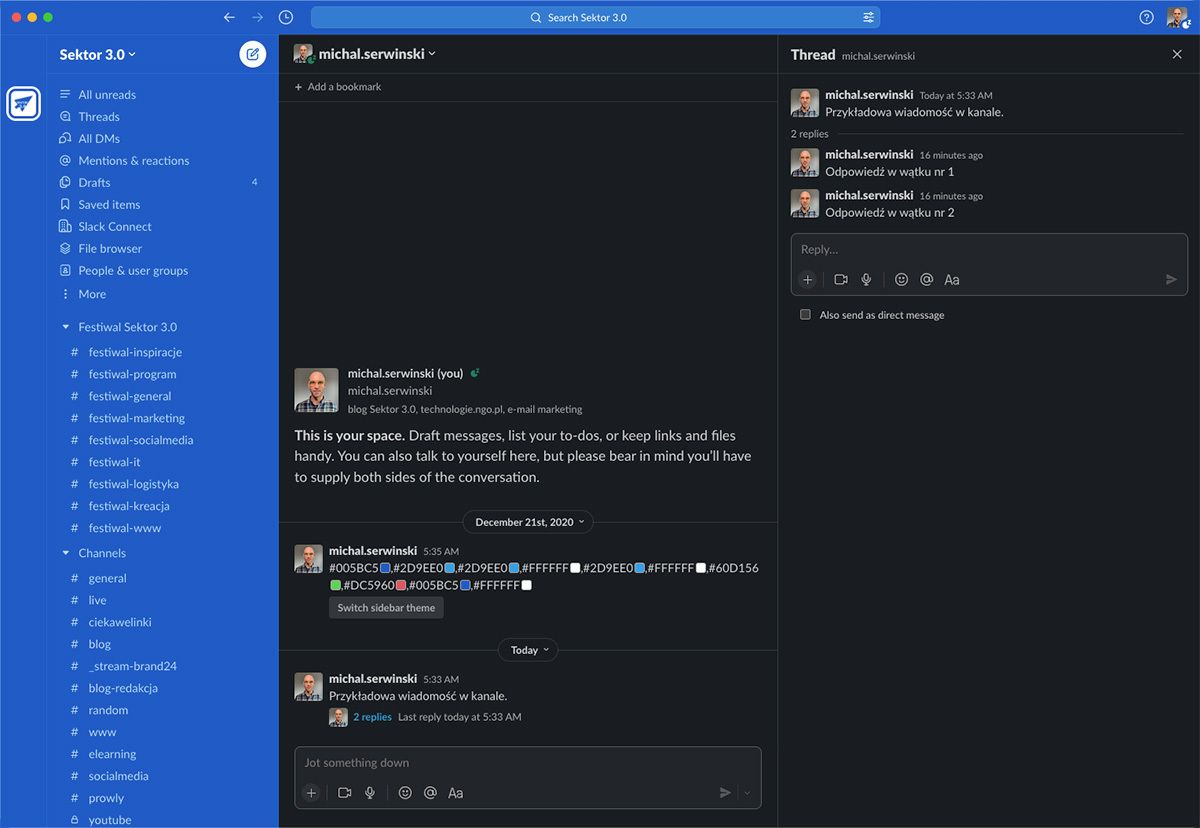Click the Switch sidebar theme button

click(x=386, y=608)
